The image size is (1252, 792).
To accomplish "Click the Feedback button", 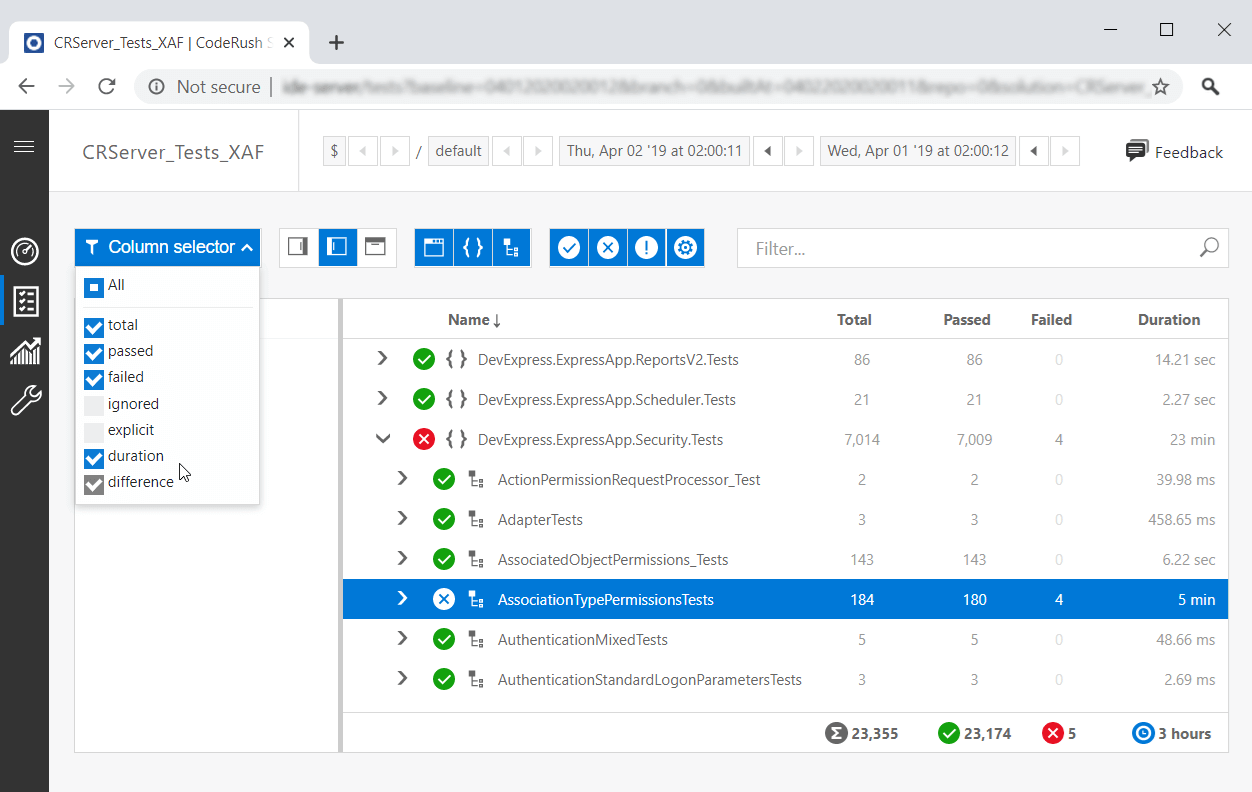I will pyautogui.click(x=1173, y=151).
